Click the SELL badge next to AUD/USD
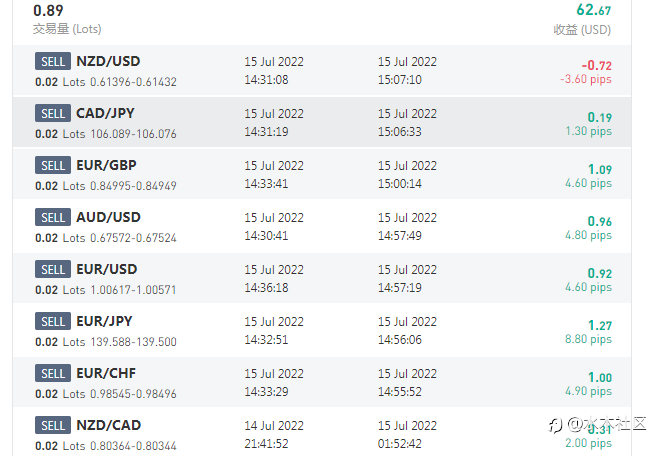This screenshot has width=655, height=456. tap(52, 217)
